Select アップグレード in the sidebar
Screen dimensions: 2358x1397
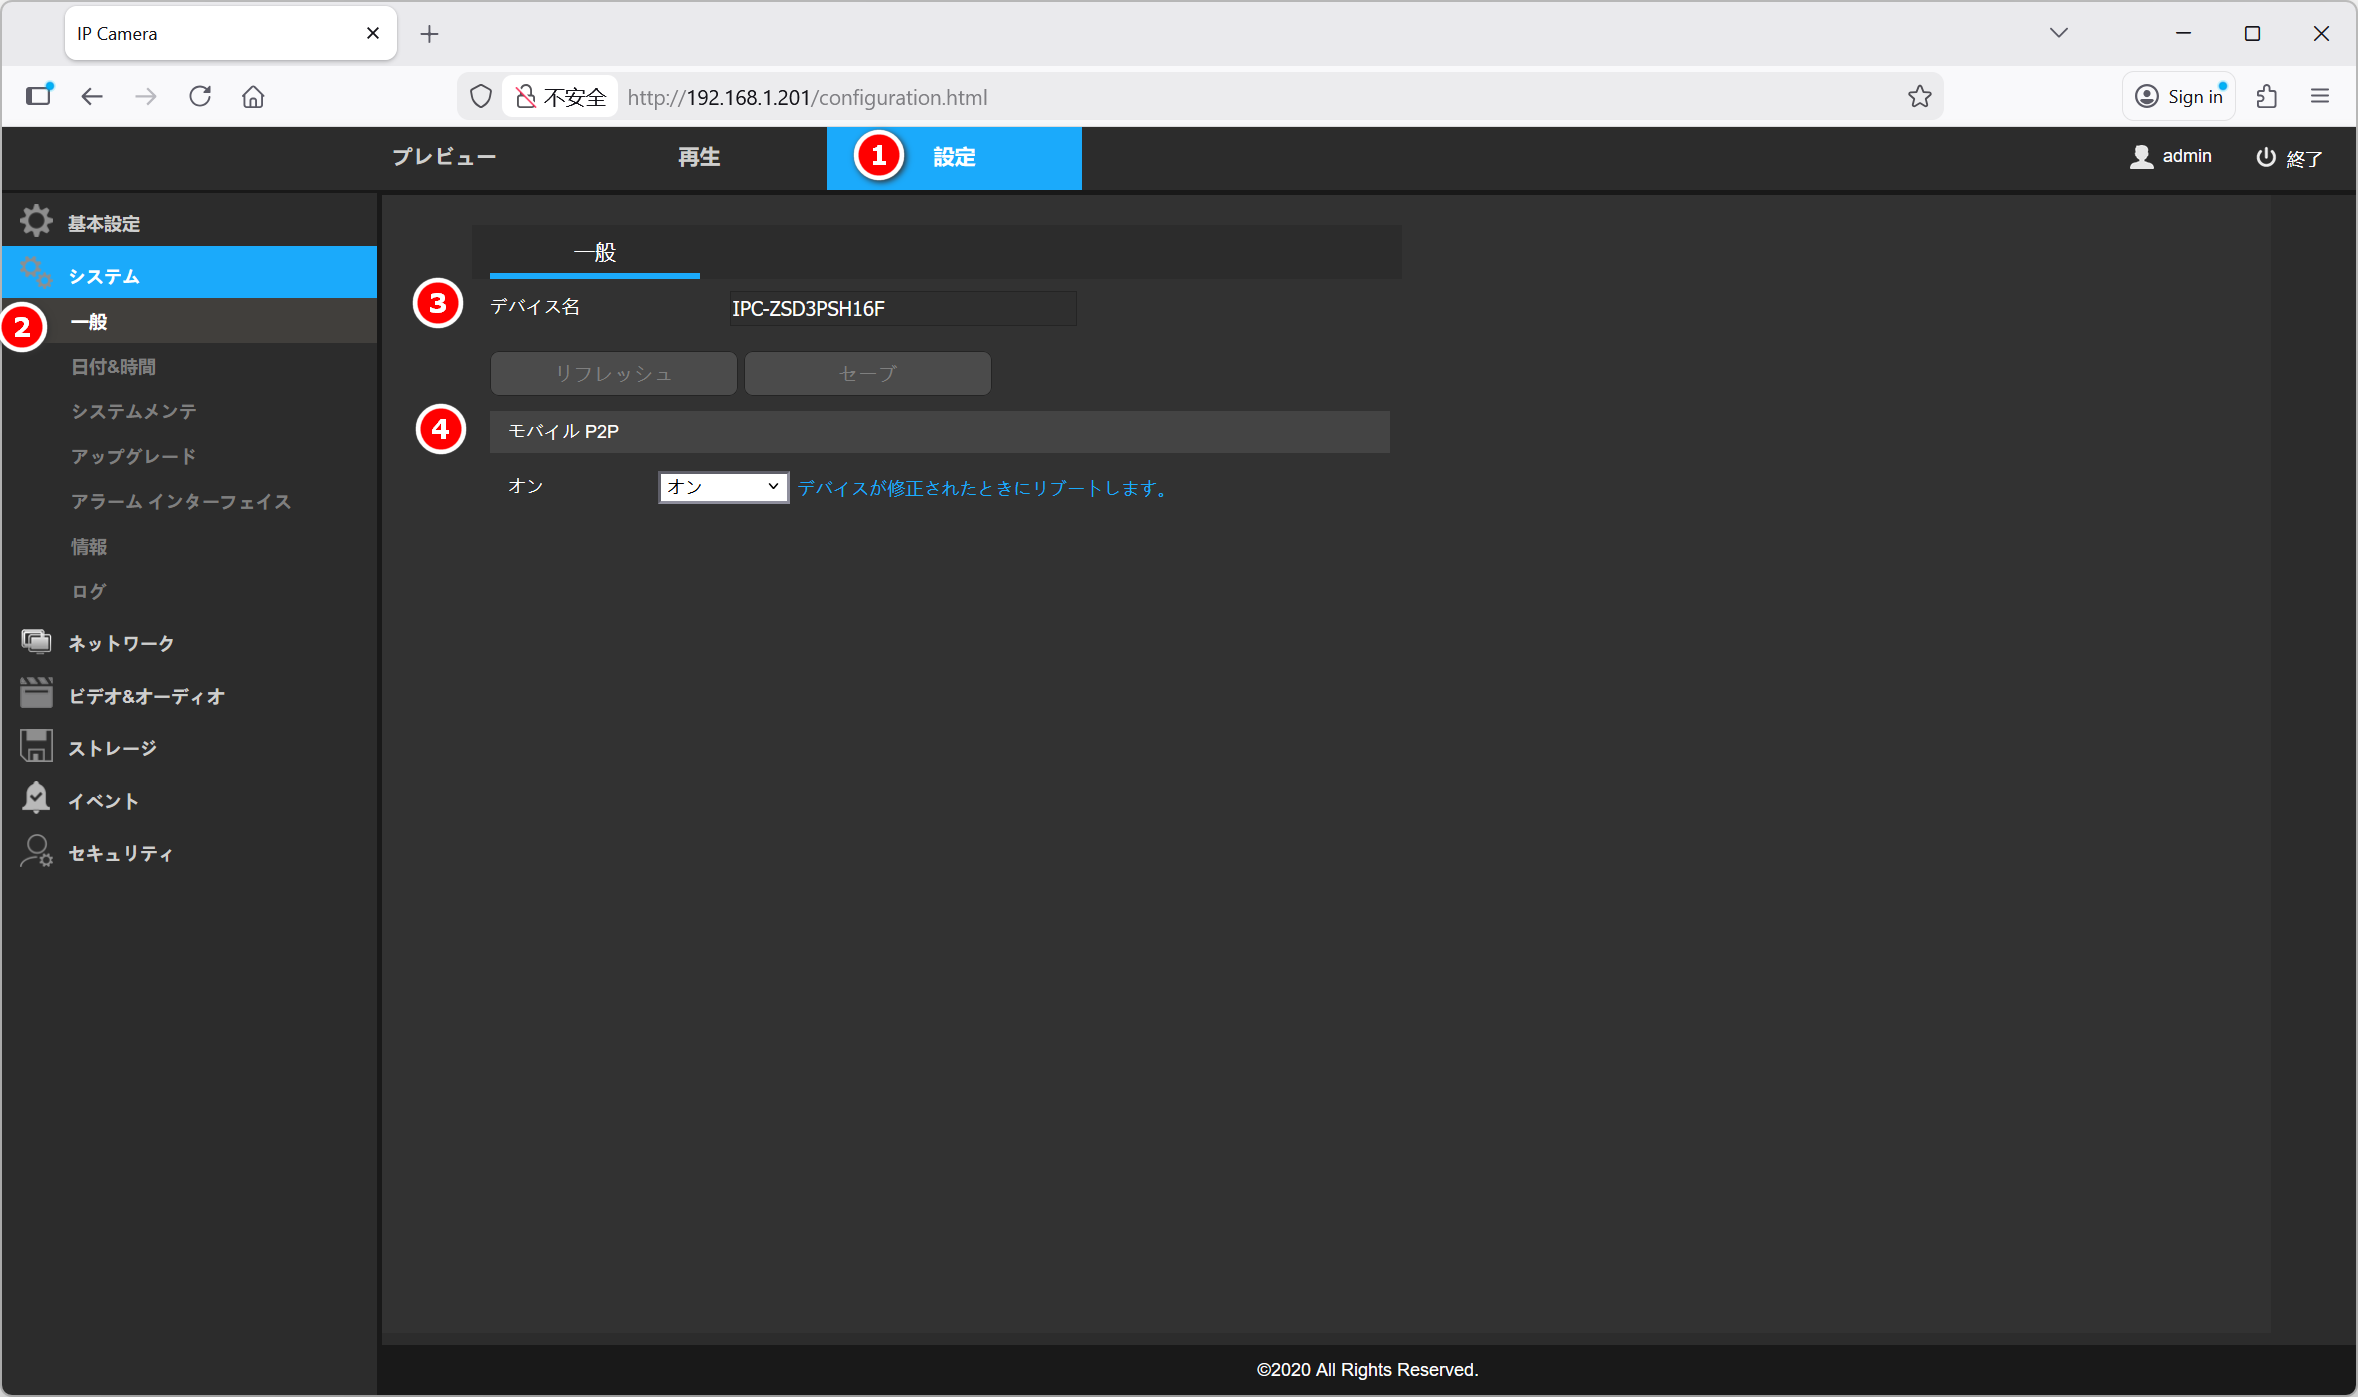click(133, 457)
